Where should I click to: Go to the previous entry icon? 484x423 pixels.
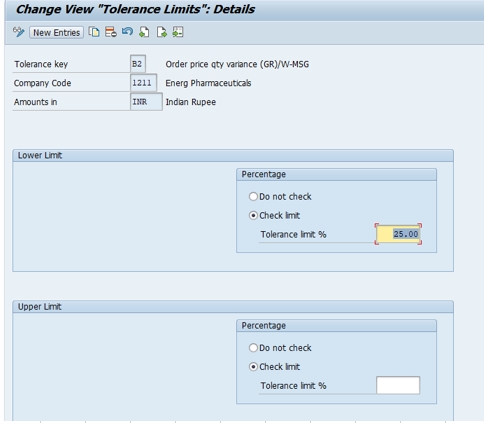click(144, 32)
